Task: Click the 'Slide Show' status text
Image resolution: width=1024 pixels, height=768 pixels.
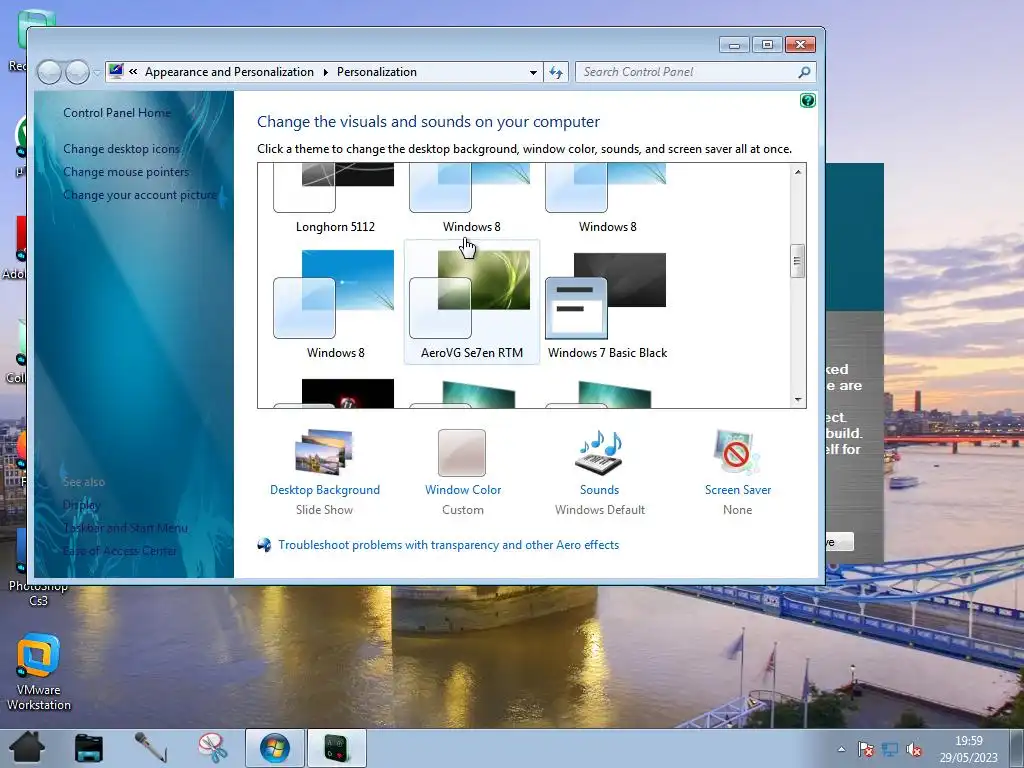Action: pos(324,510)
